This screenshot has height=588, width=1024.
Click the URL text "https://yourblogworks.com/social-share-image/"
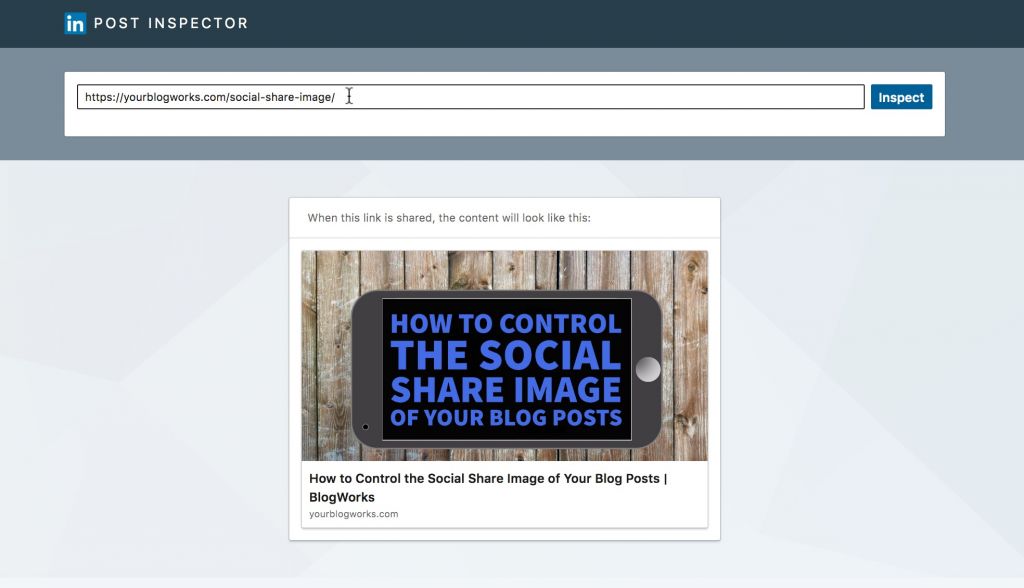point(210,97)
